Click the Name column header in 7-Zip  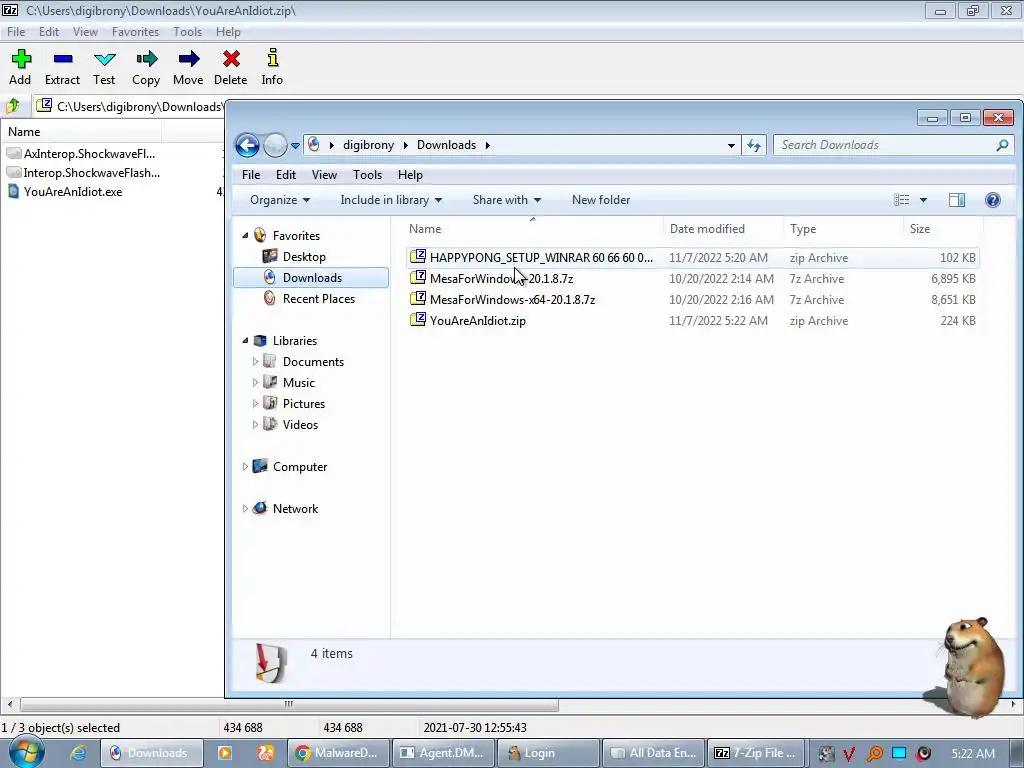[x=81, y=131]
